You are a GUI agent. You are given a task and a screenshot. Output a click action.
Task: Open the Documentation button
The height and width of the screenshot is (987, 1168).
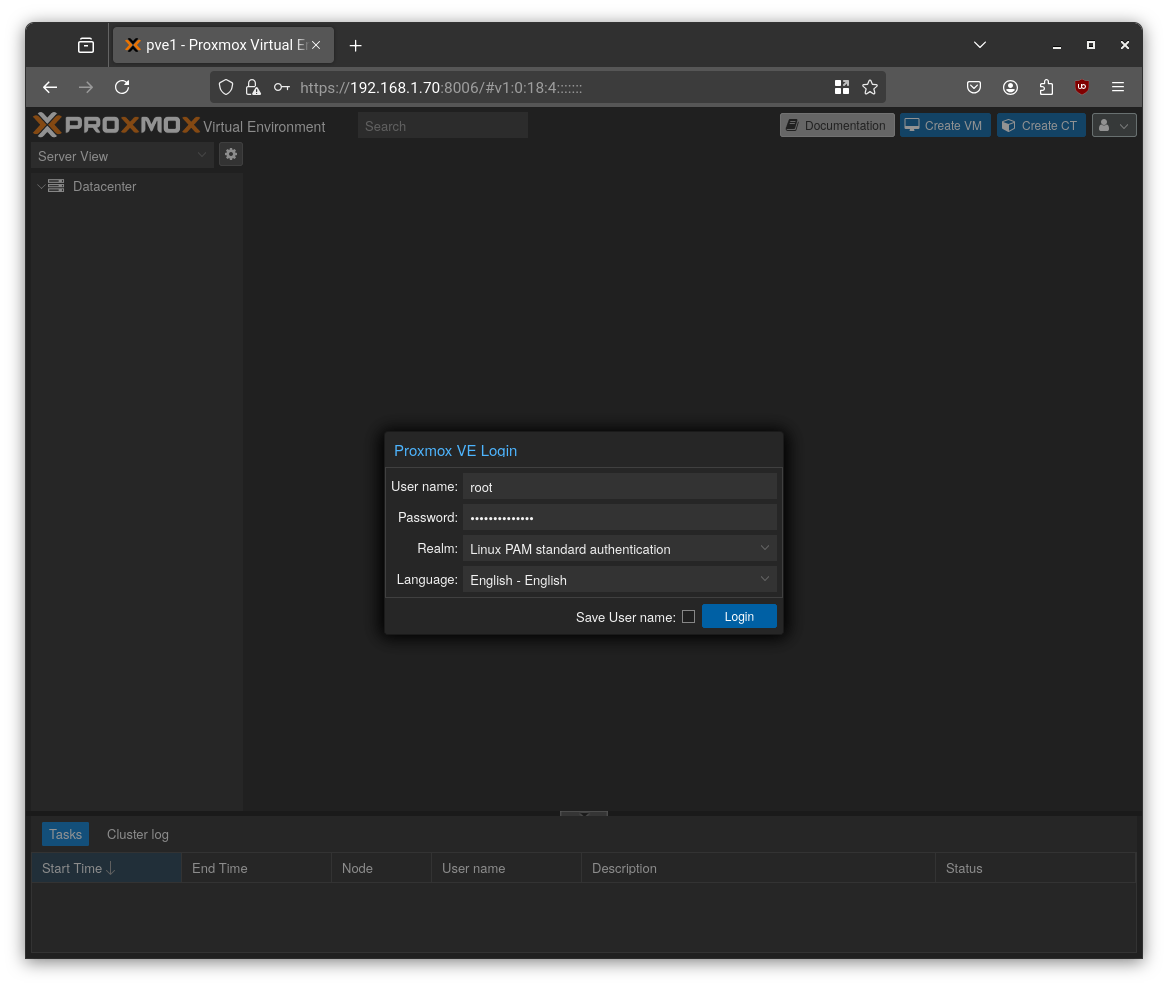click(836, 125)
